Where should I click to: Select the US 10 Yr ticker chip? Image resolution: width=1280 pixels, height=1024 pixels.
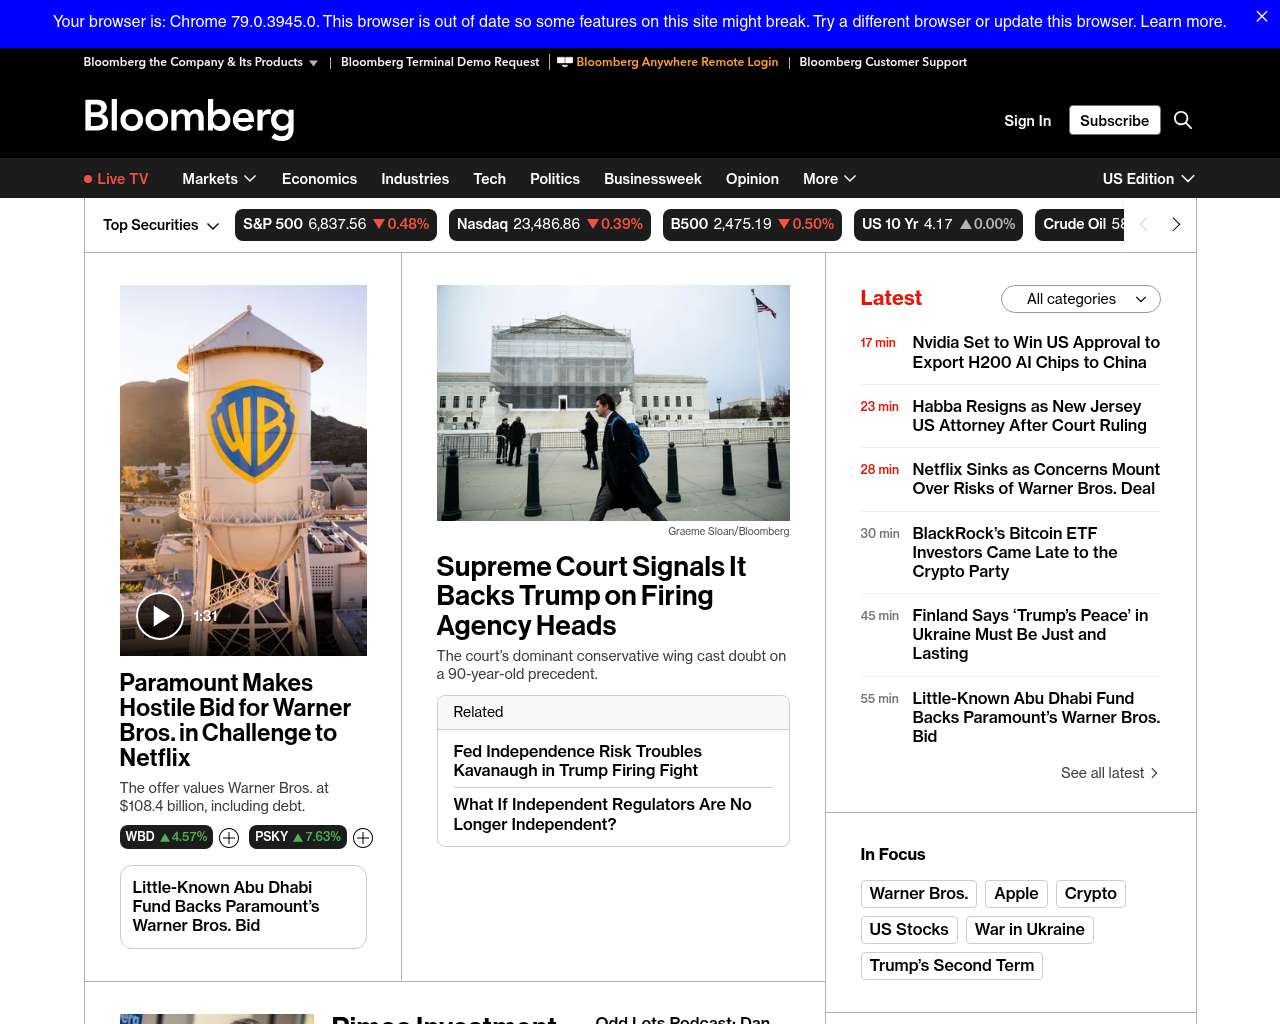tap(939, 225)
